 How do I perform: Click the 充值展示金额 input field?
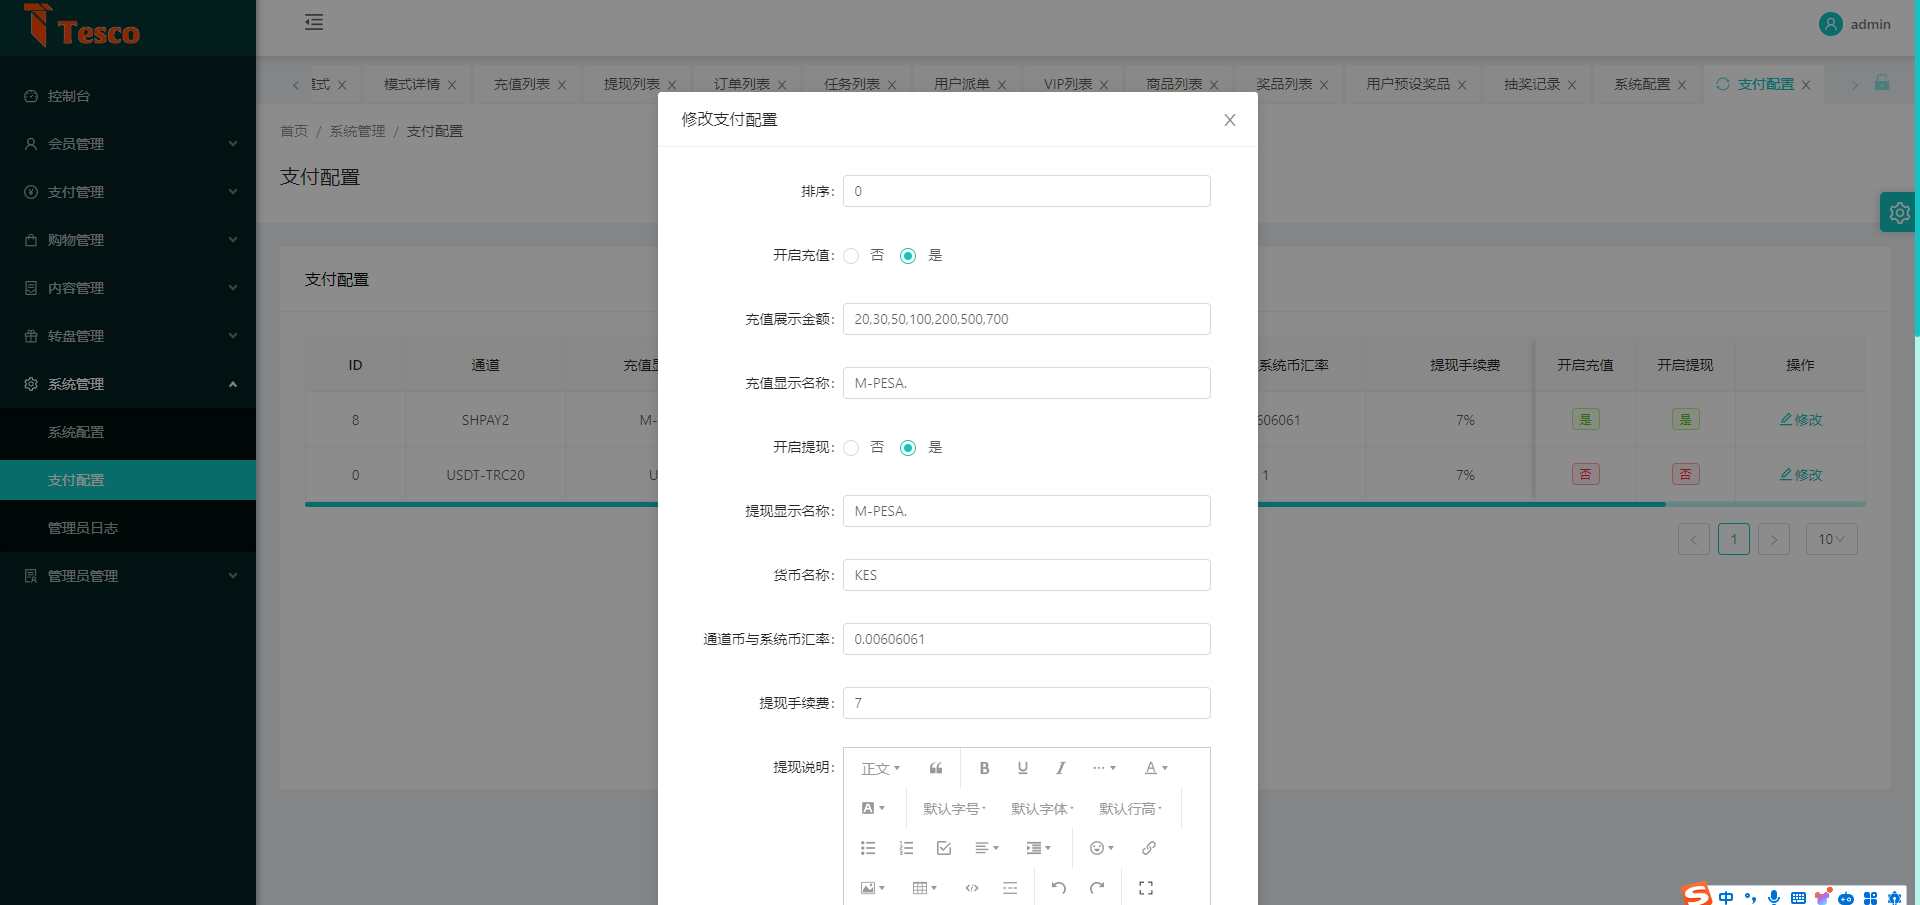(x=1027, y=319)
